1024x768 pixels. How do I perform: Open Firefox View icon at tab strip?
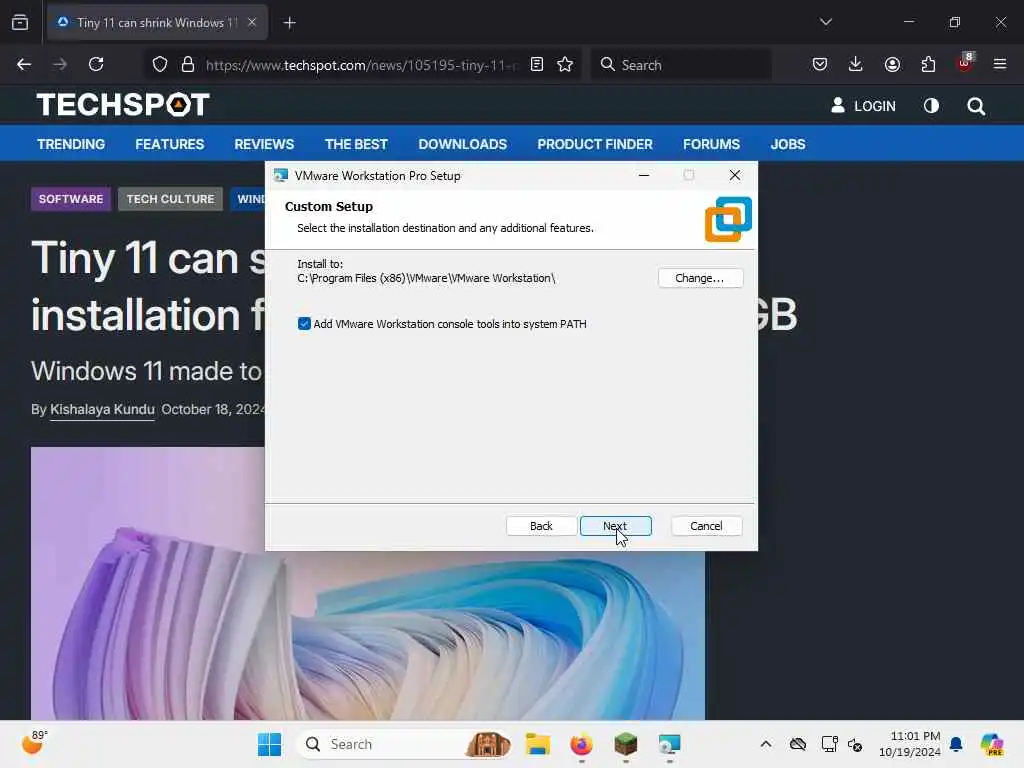coord(20,22)
